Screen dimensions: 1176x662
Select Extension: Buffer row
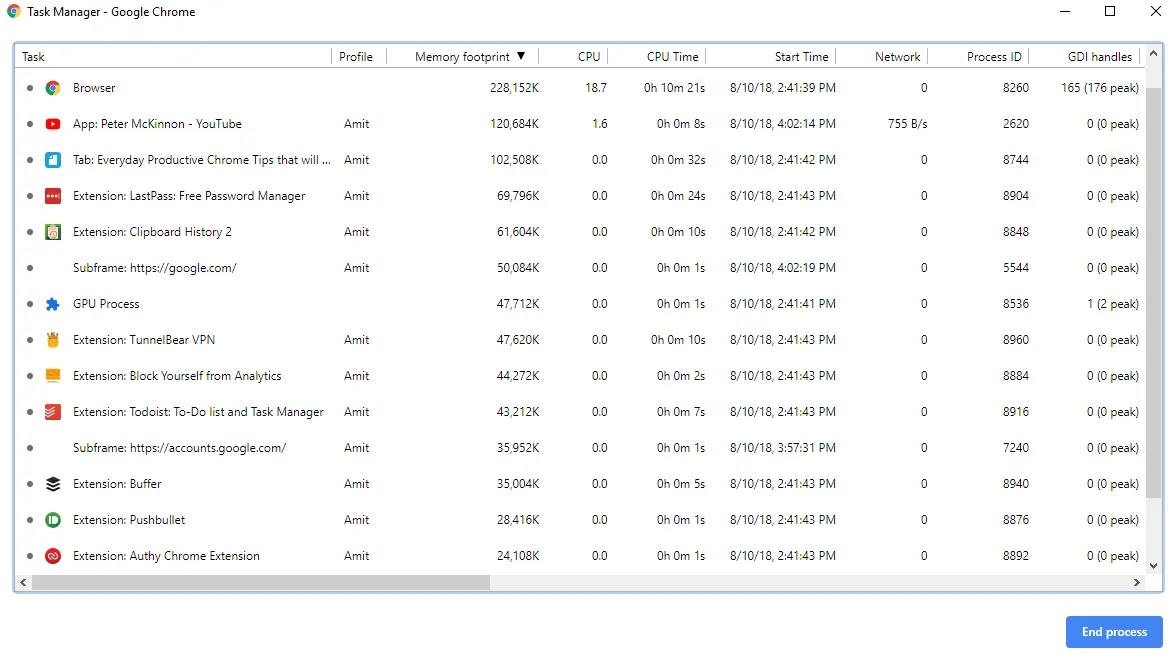click(x=580, y=484)
